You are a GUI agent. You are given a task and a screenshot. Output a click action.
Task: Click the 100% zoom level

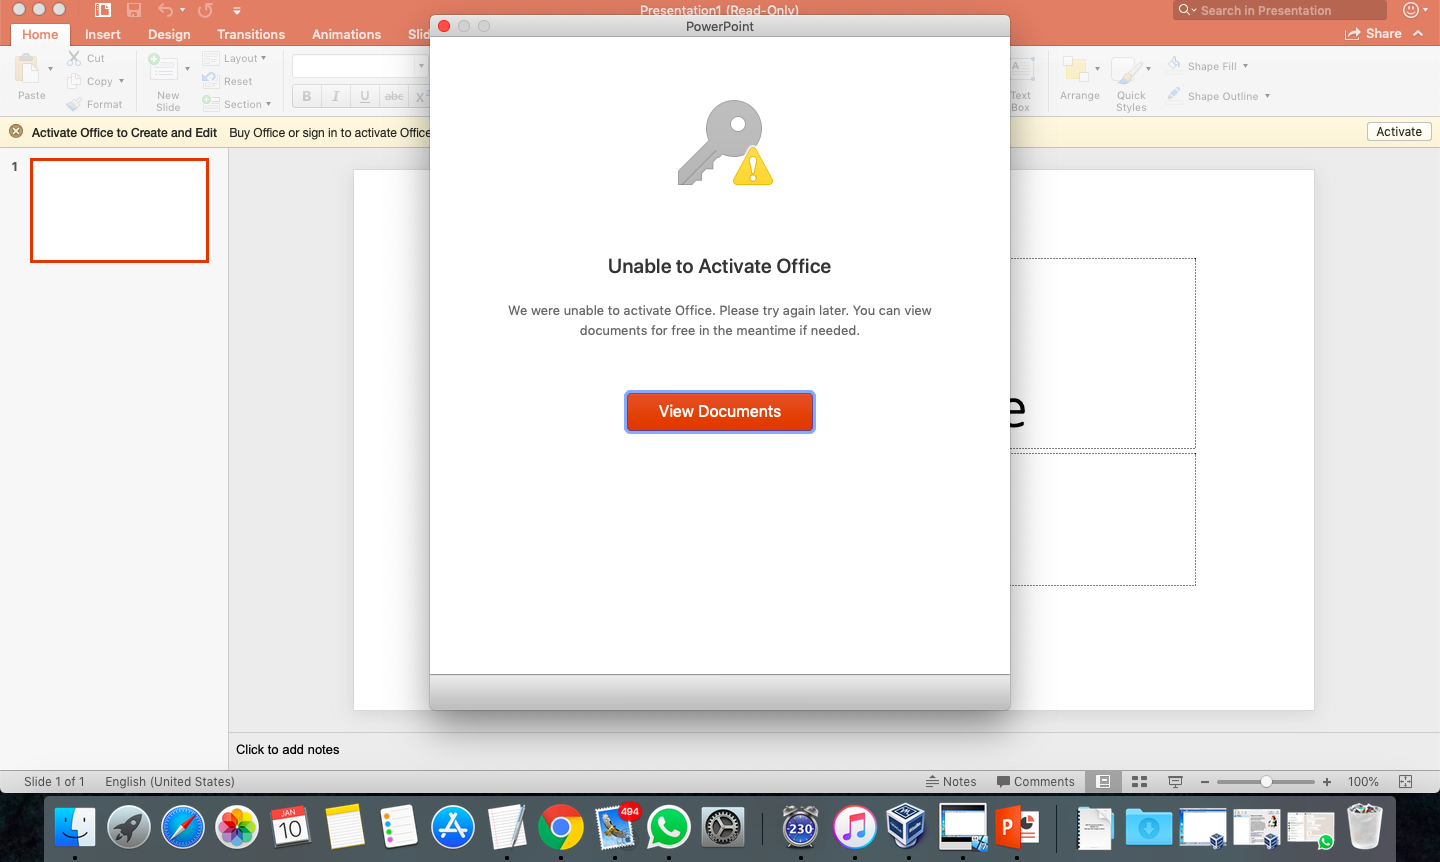click(x=1363, y=782)
